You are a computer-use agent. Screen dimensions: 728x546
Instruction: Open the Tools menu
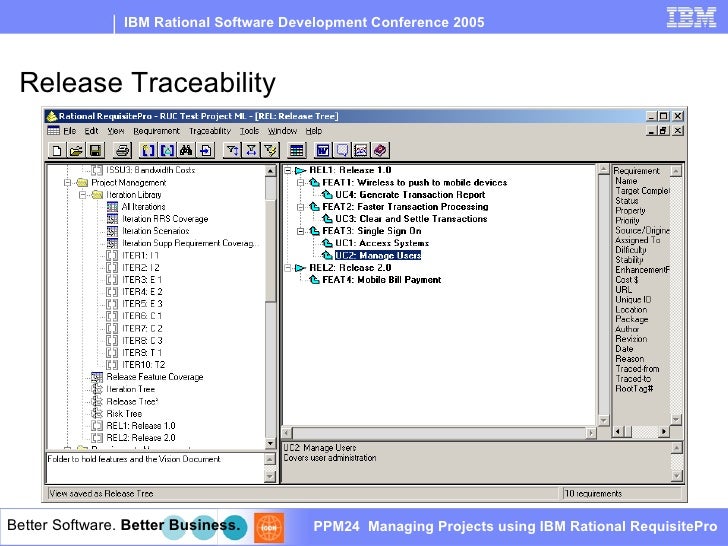249,131
